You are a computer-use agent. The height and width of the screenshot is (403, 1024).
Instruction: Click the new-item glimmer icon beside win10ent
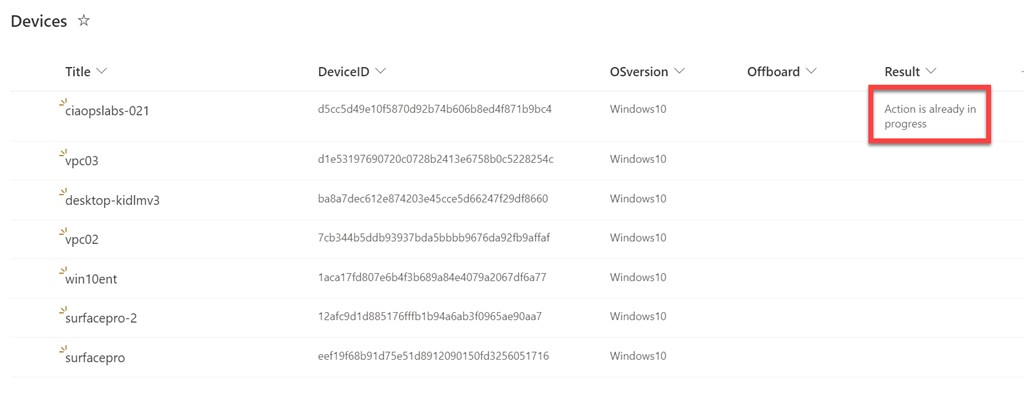[62, 272]
